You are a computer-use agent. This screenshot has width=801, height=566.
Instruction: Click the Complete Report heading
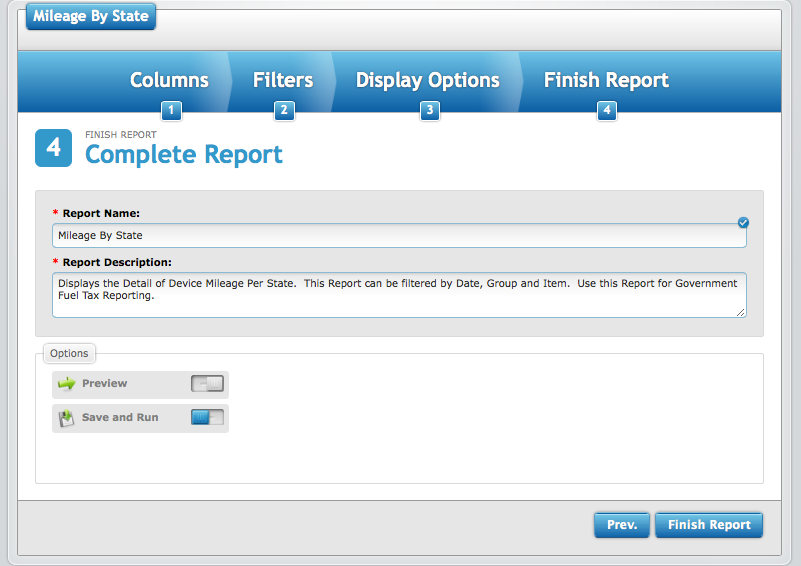(x=184, y=155)
